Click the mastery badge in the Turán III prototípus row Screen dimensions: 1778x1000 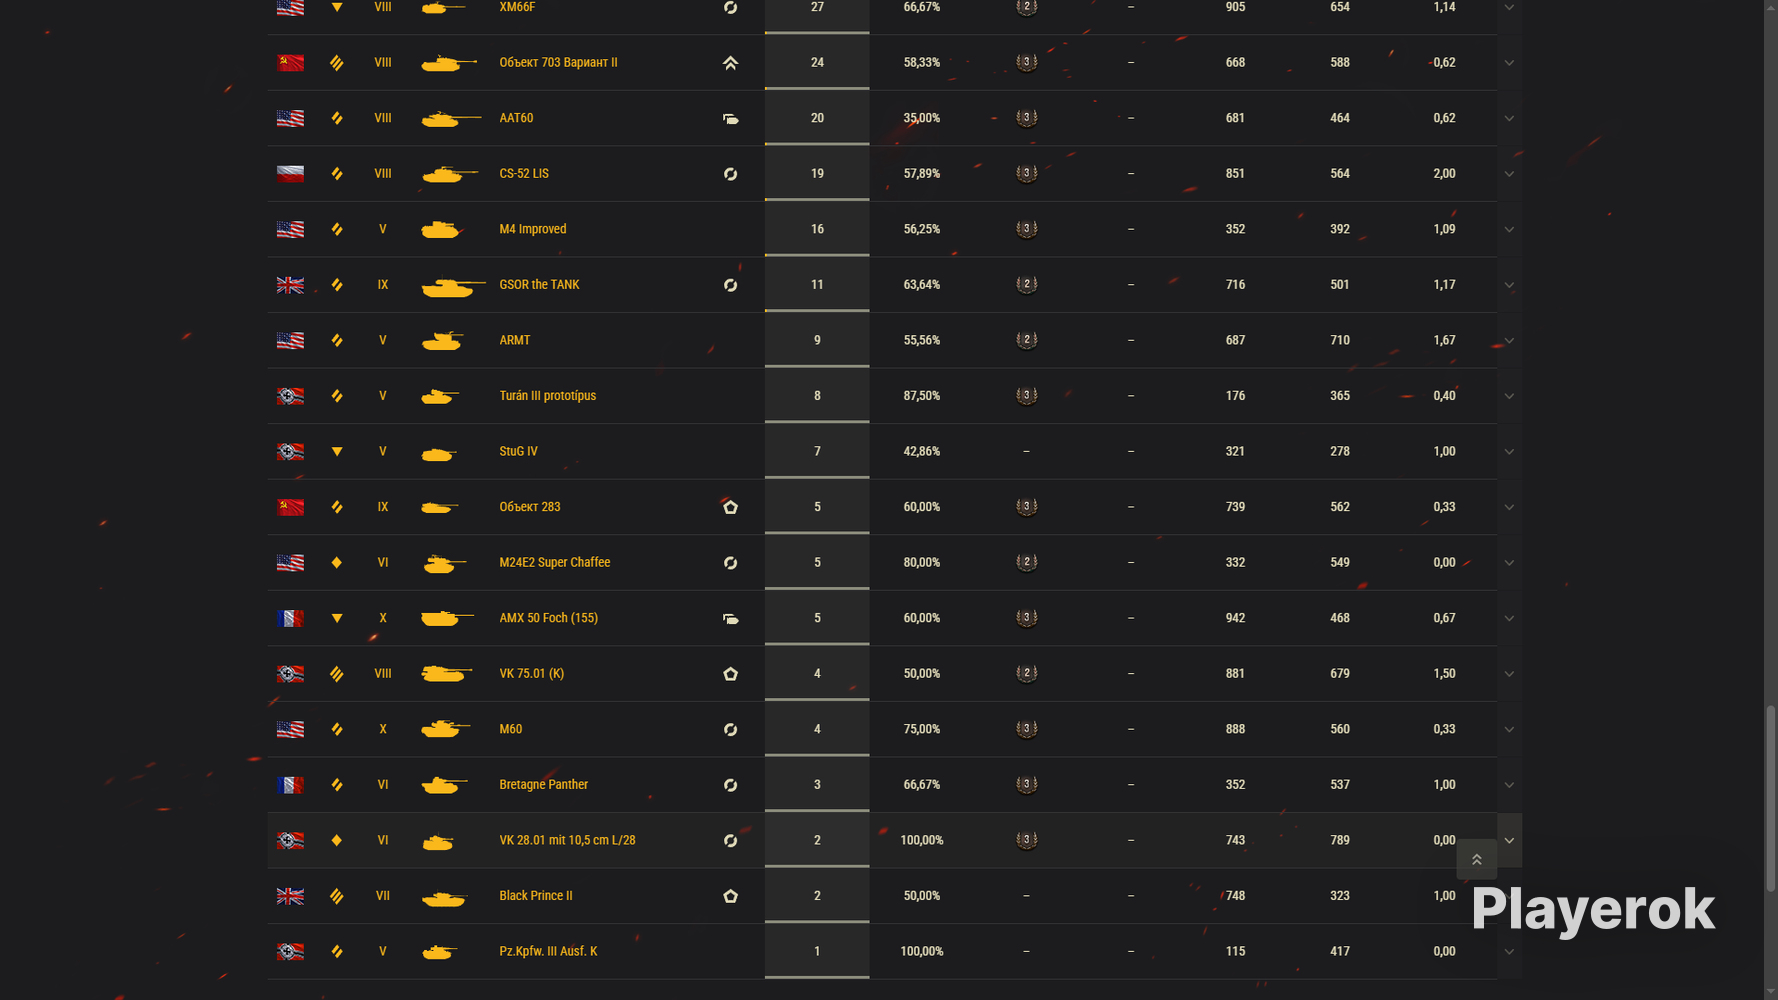tap(1026, 396)
